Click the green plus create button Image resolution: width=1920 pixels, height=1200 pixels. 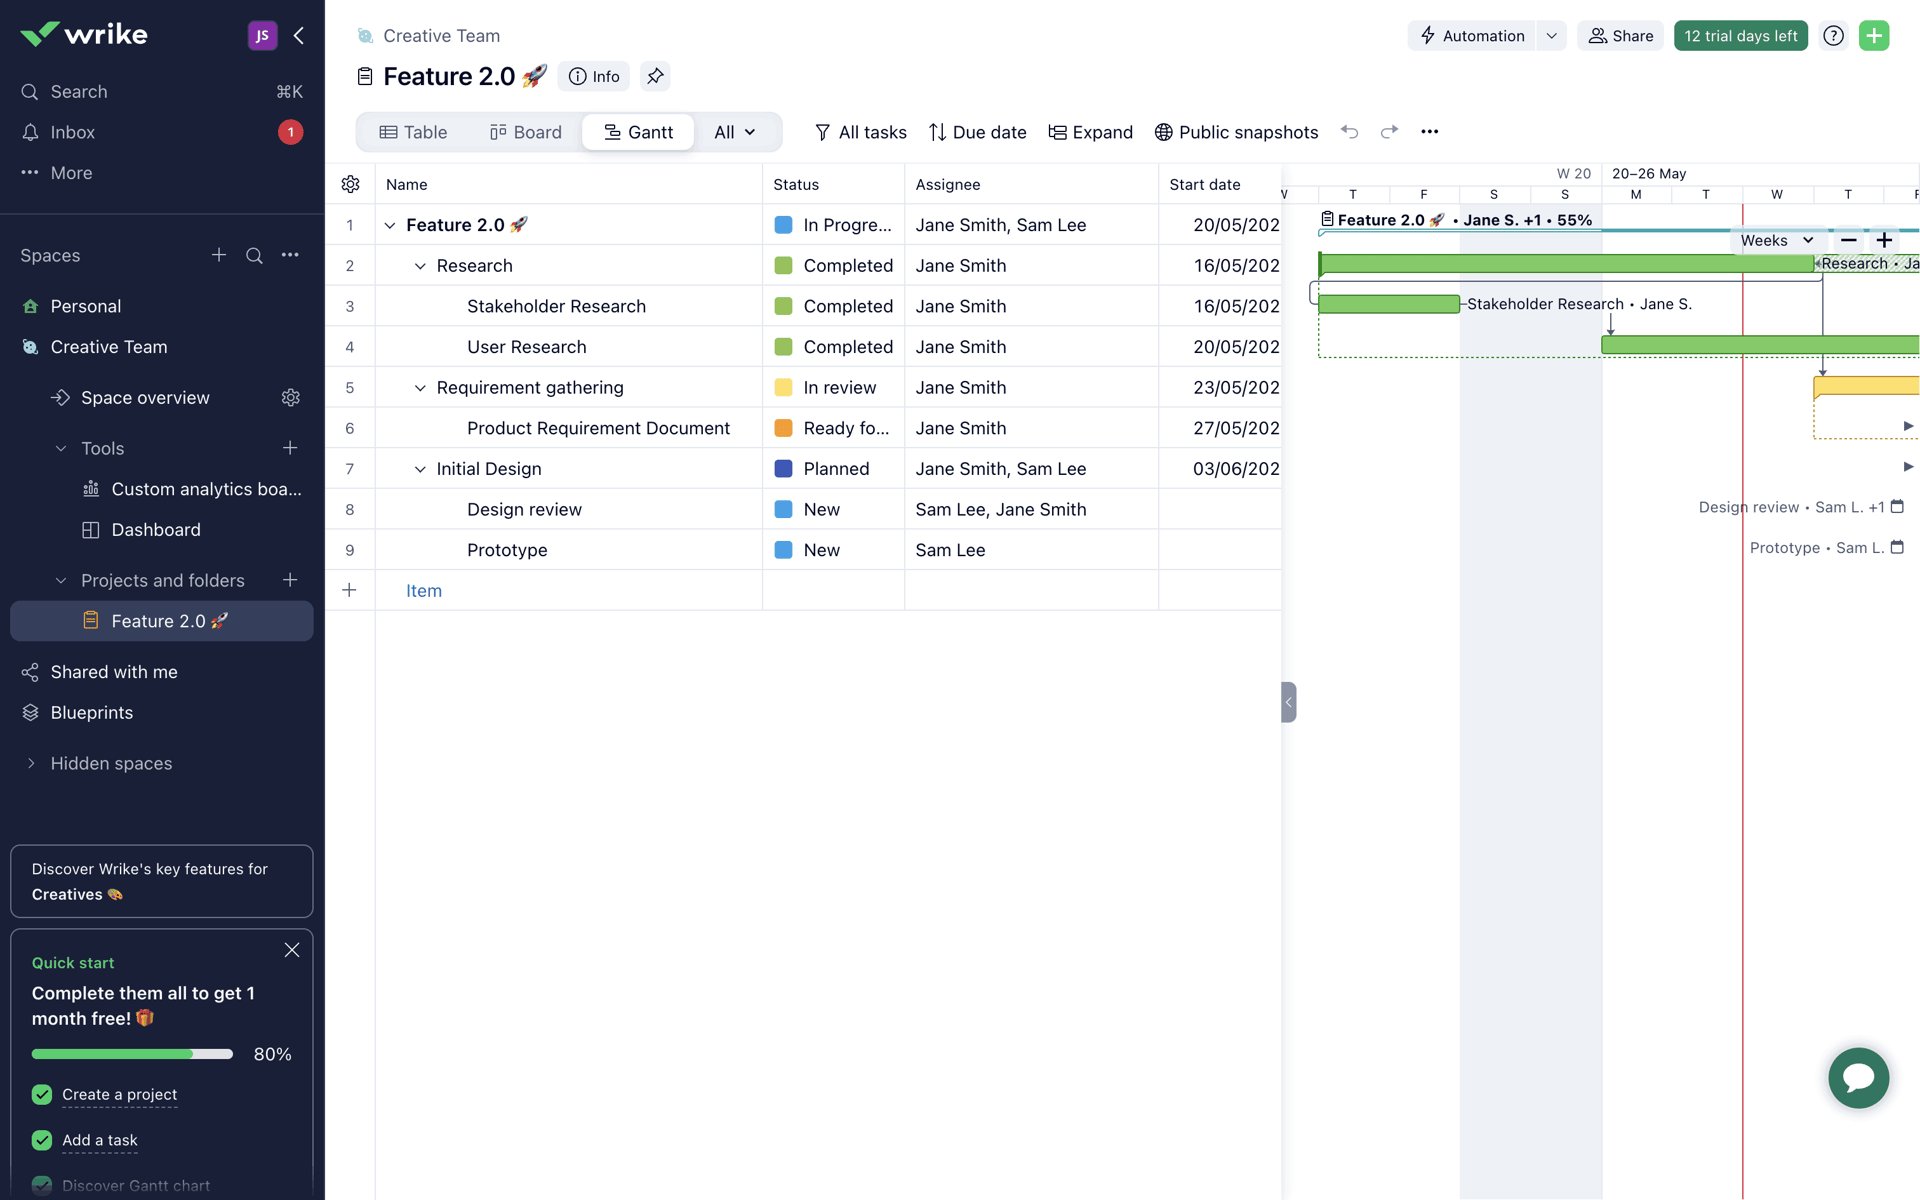(1874, 36)
